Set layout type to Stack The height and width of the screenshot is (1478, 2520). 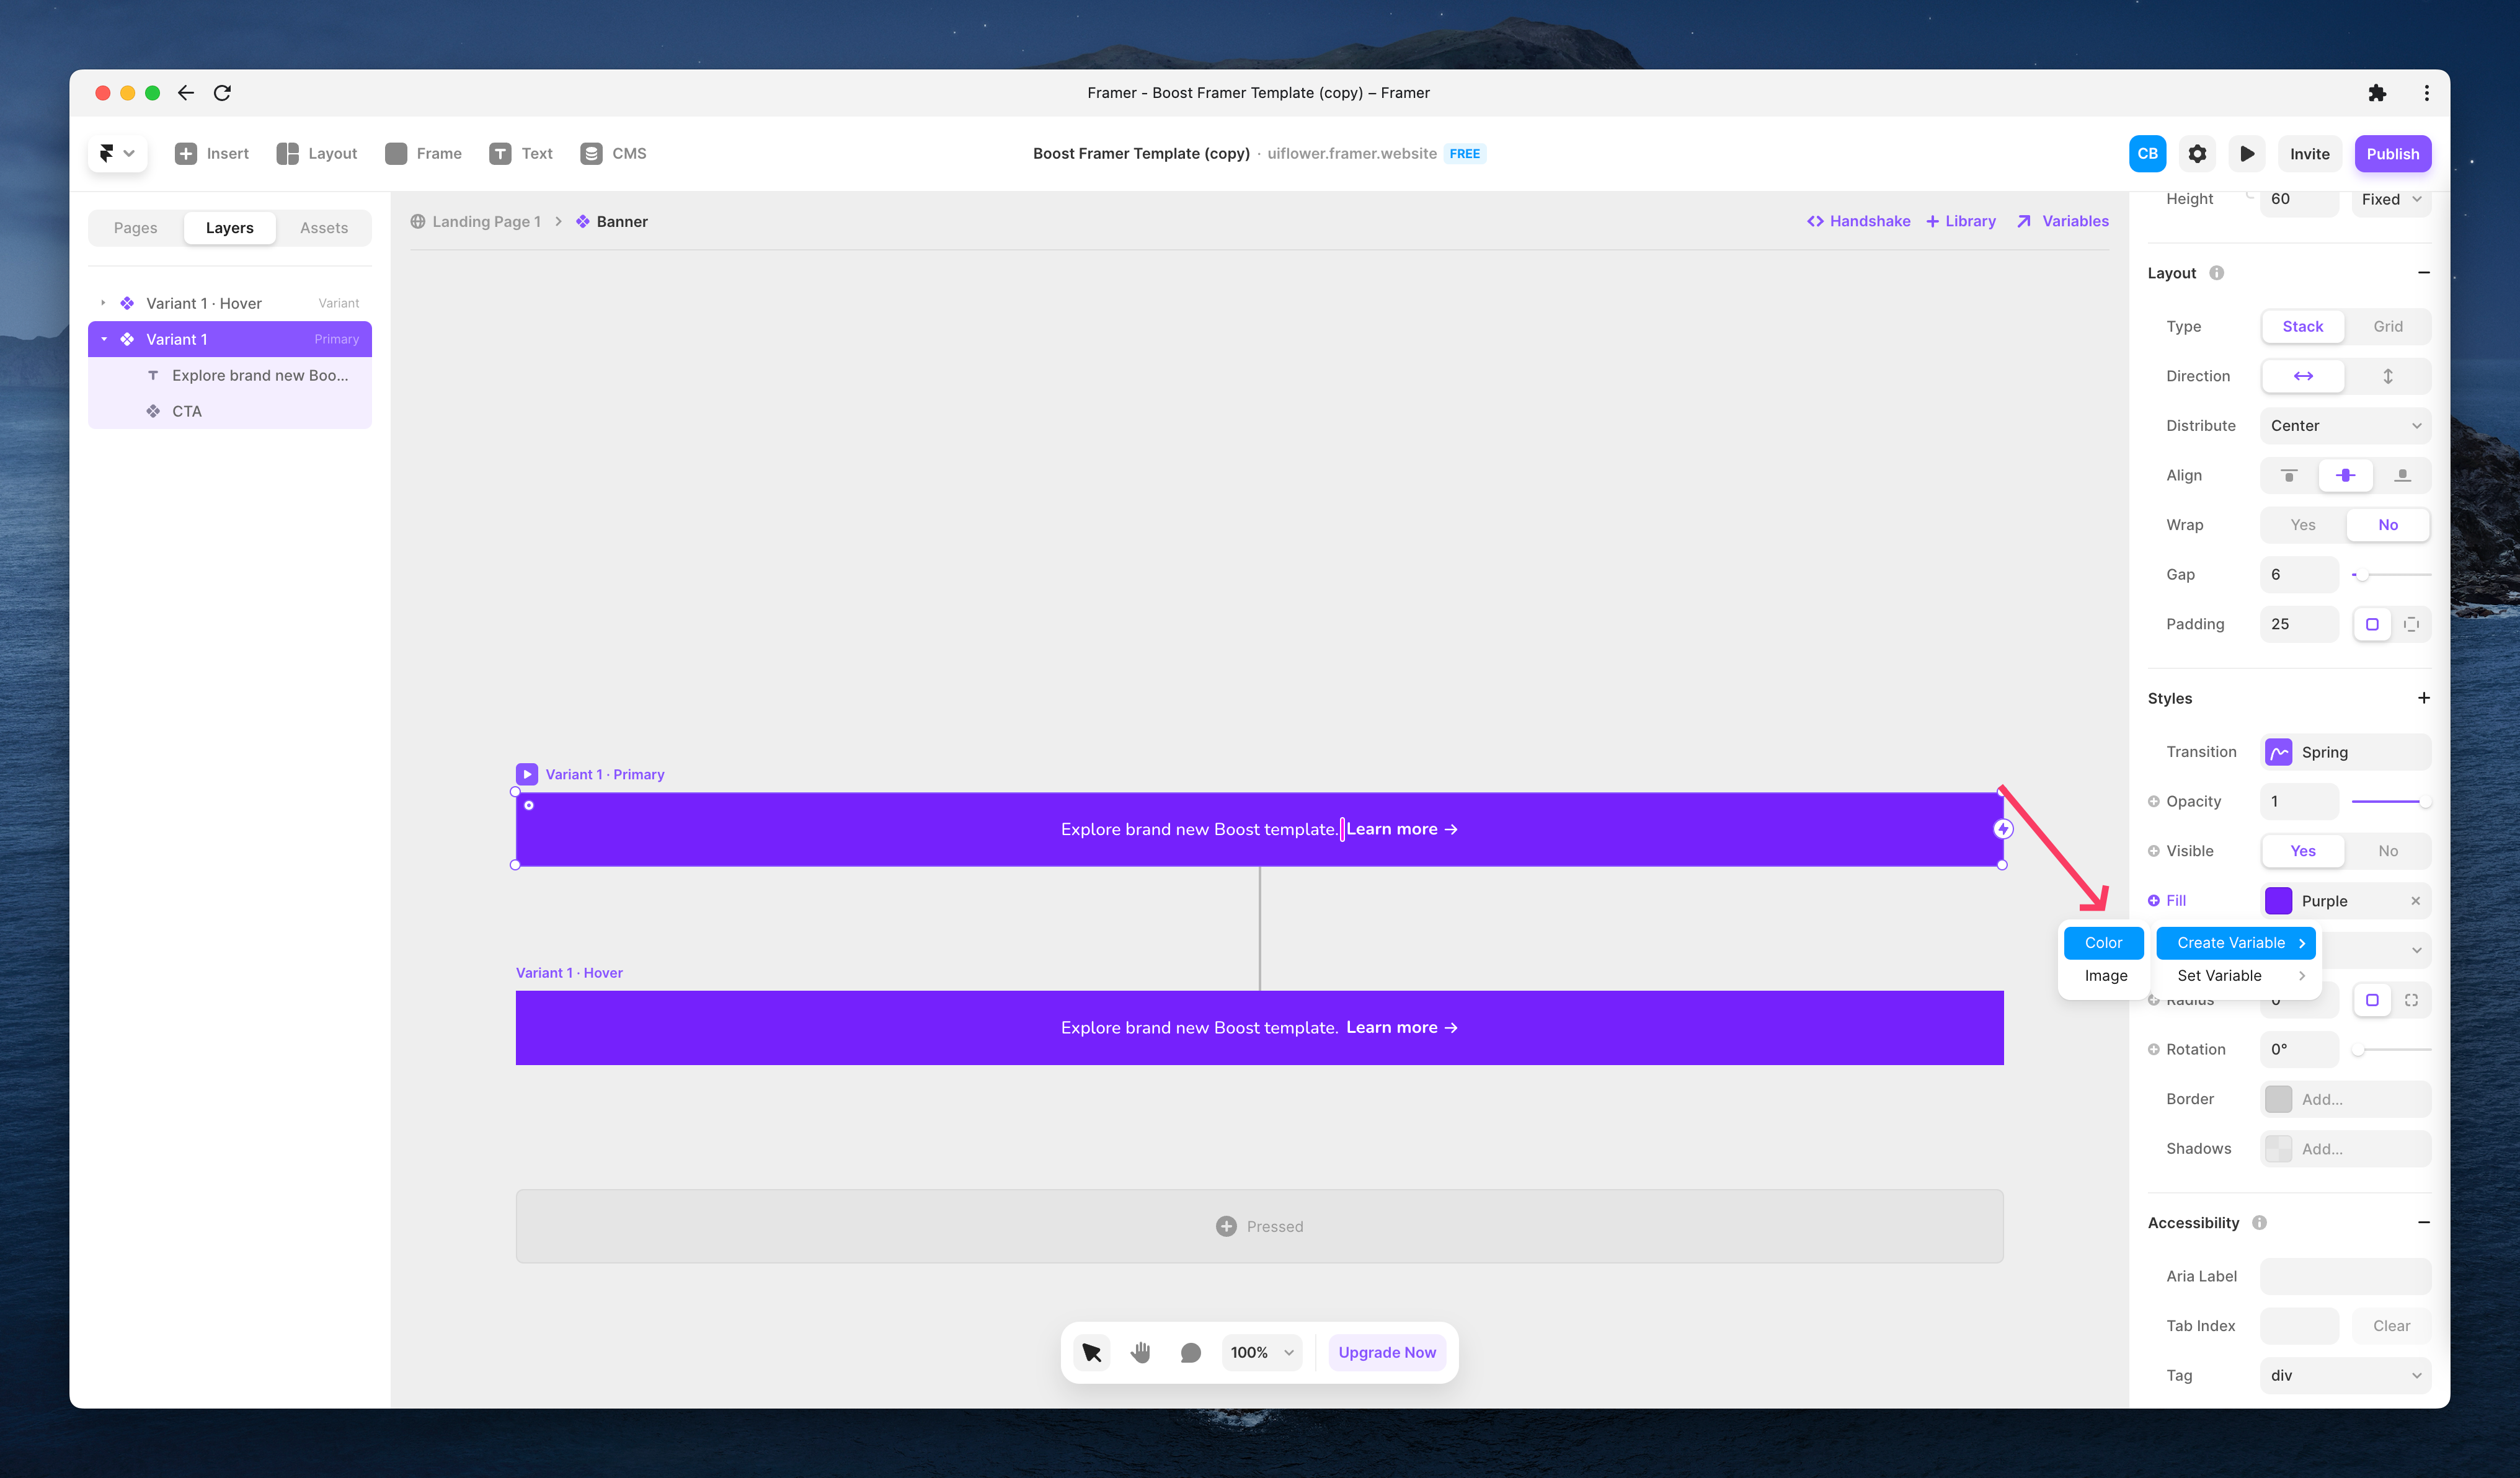point(2302,326)
